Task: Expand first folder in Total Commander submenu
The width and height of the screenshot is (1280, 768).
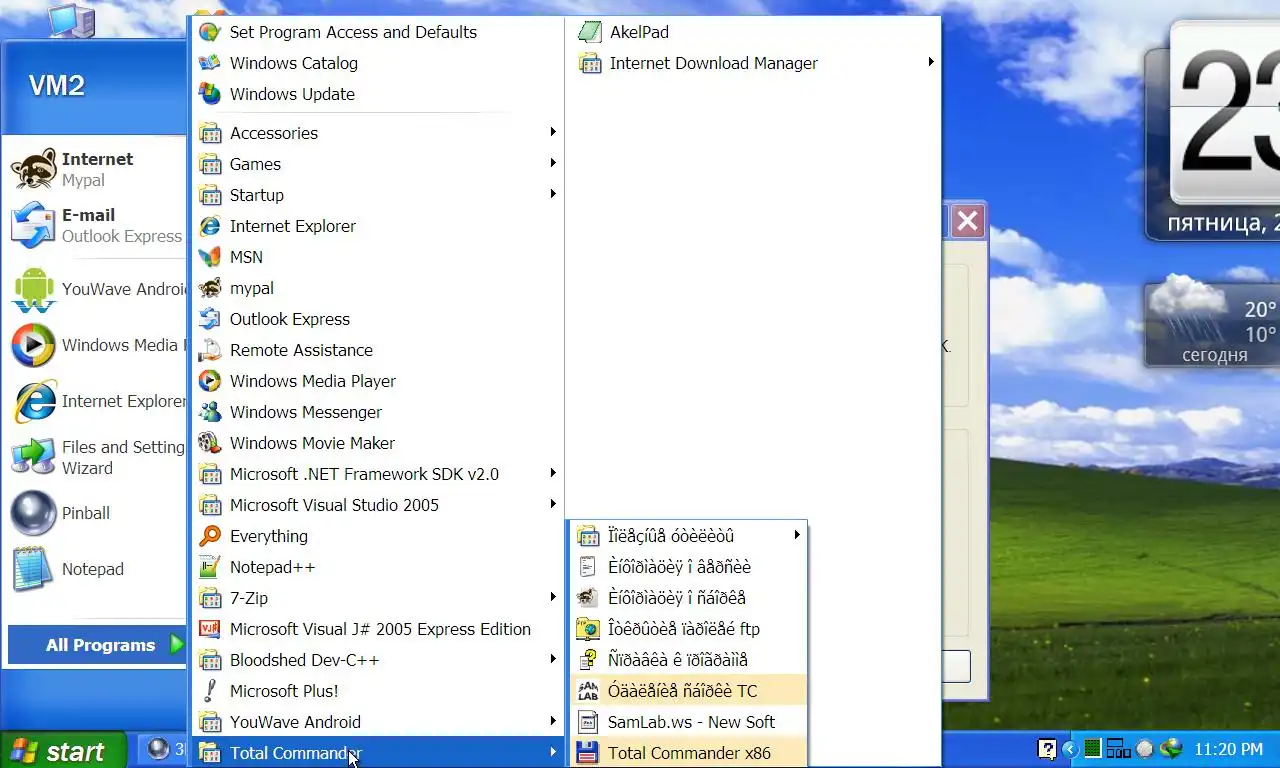Action: point(688,536)
